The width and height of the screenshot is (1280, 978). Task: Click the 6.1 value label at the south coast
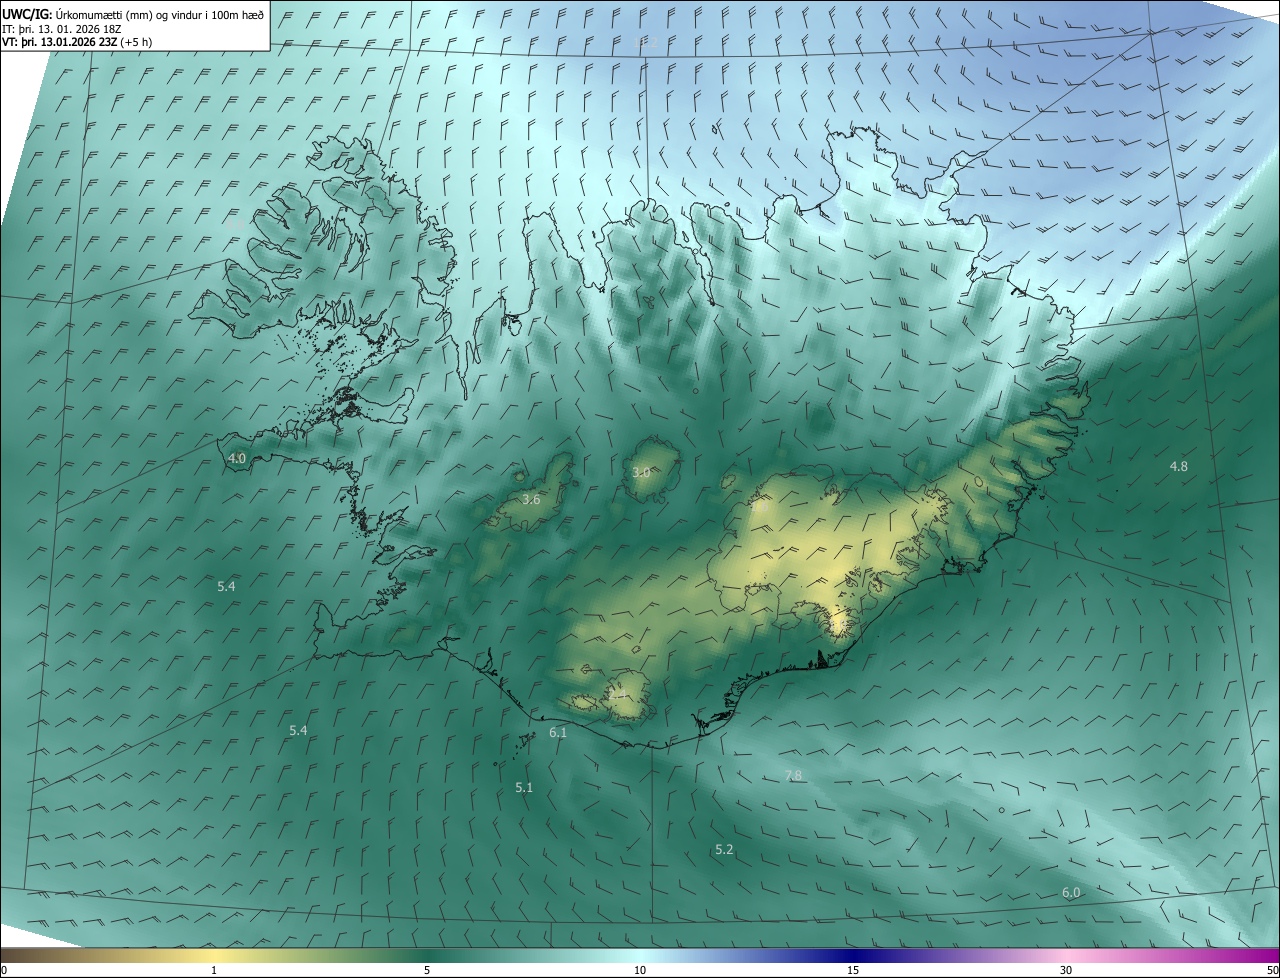tap(558, 733)
